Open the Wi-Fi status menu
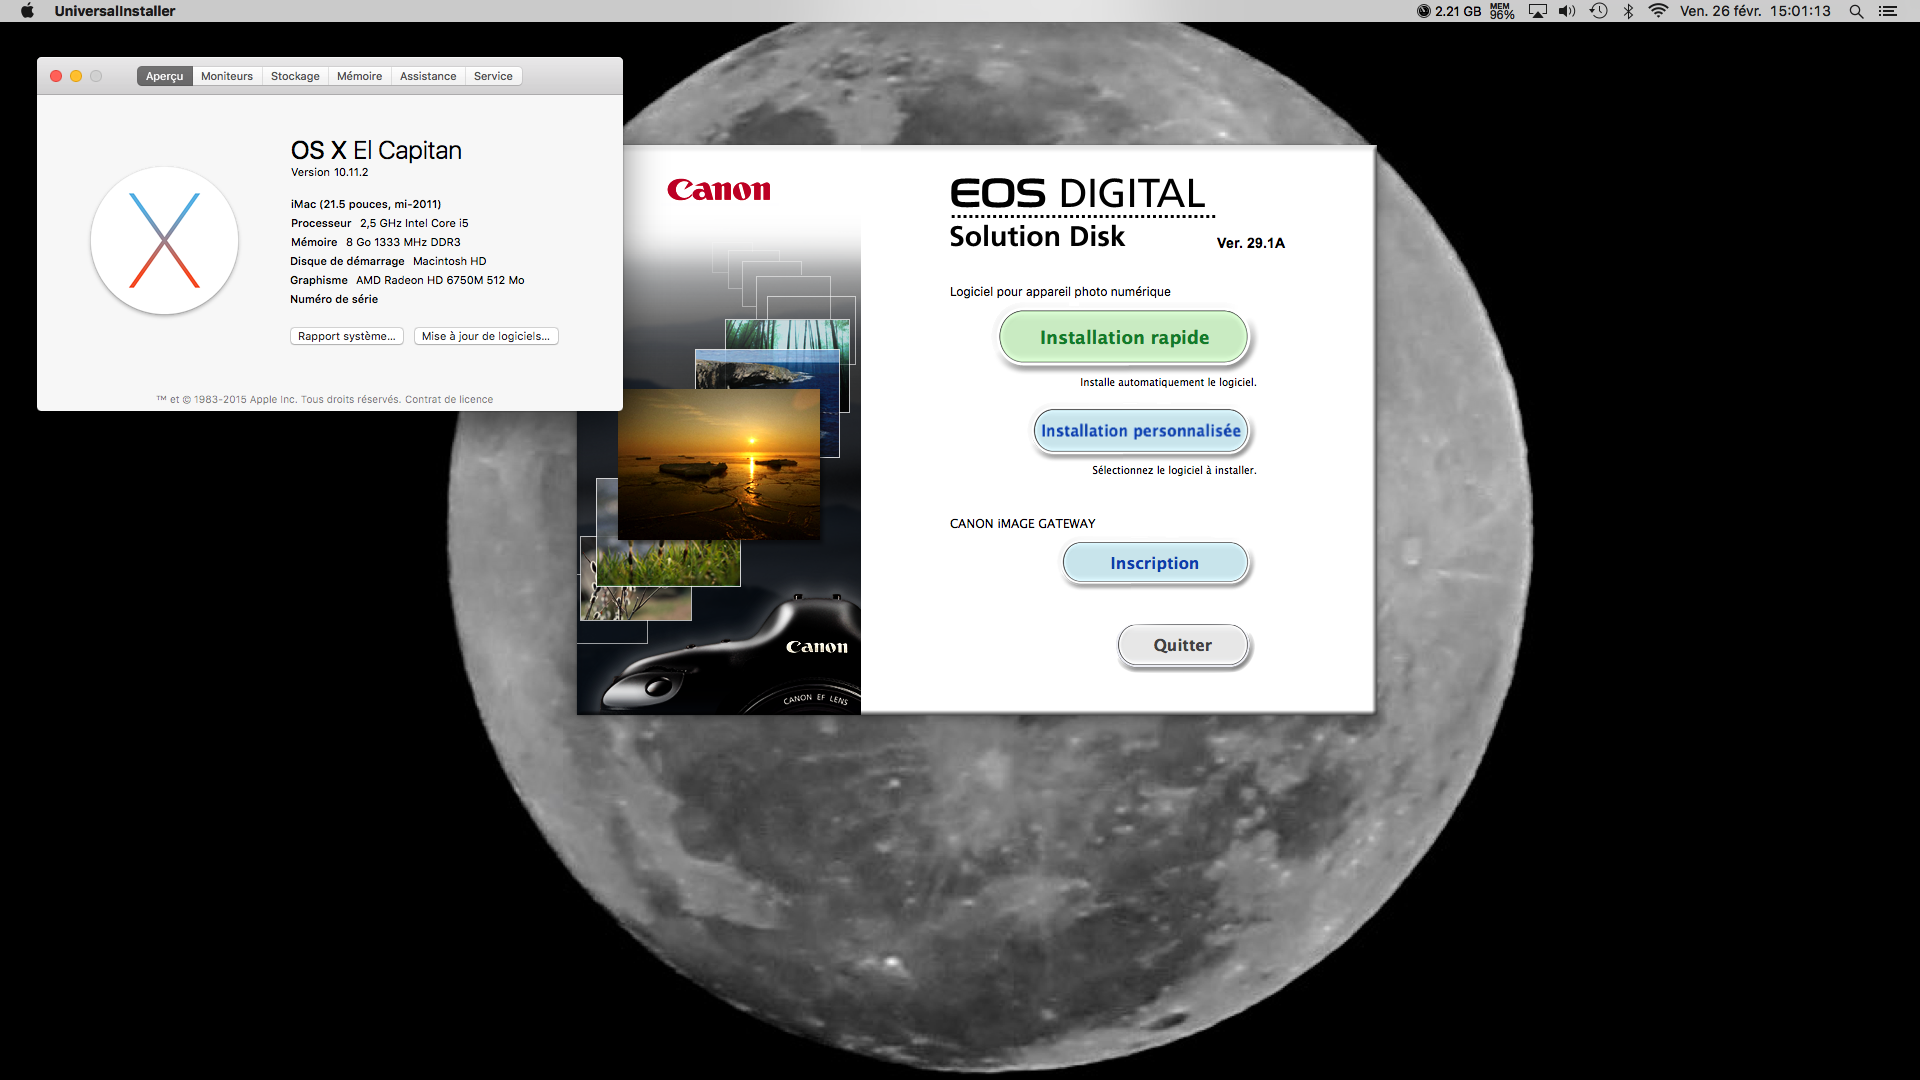The width and height of the screenshot is (1920, 1080). [x=1659, y=11]
